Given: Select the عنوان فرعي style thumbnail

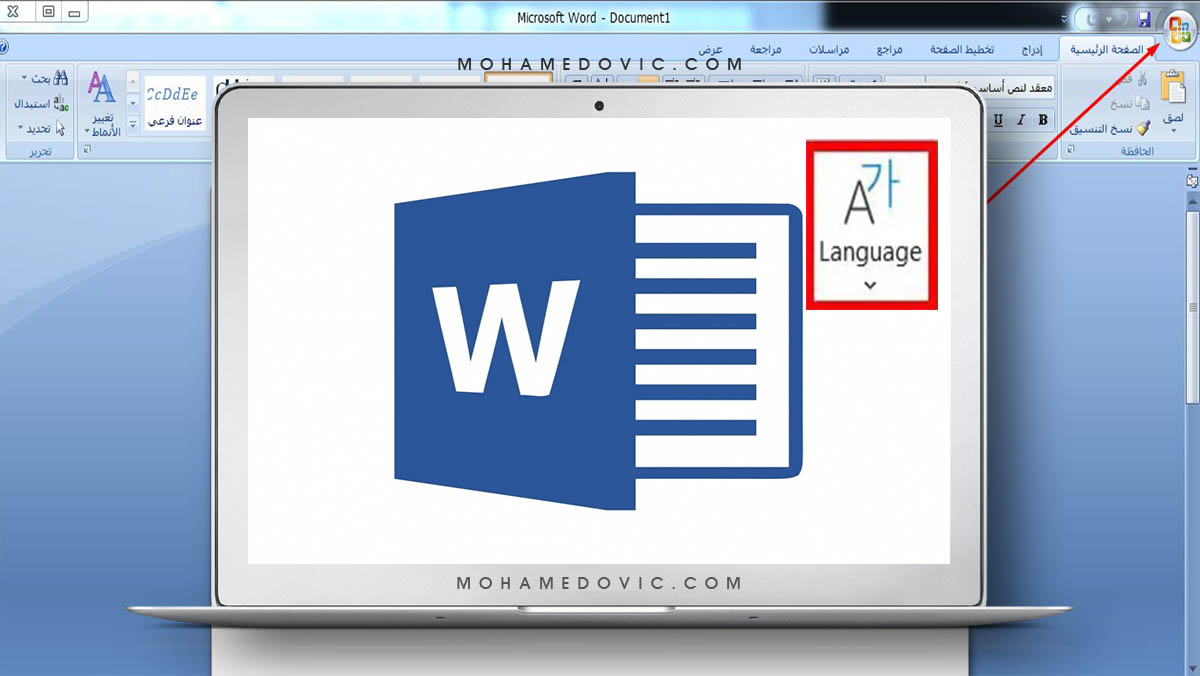Looking at the screenshot, I should pos(175,104).
